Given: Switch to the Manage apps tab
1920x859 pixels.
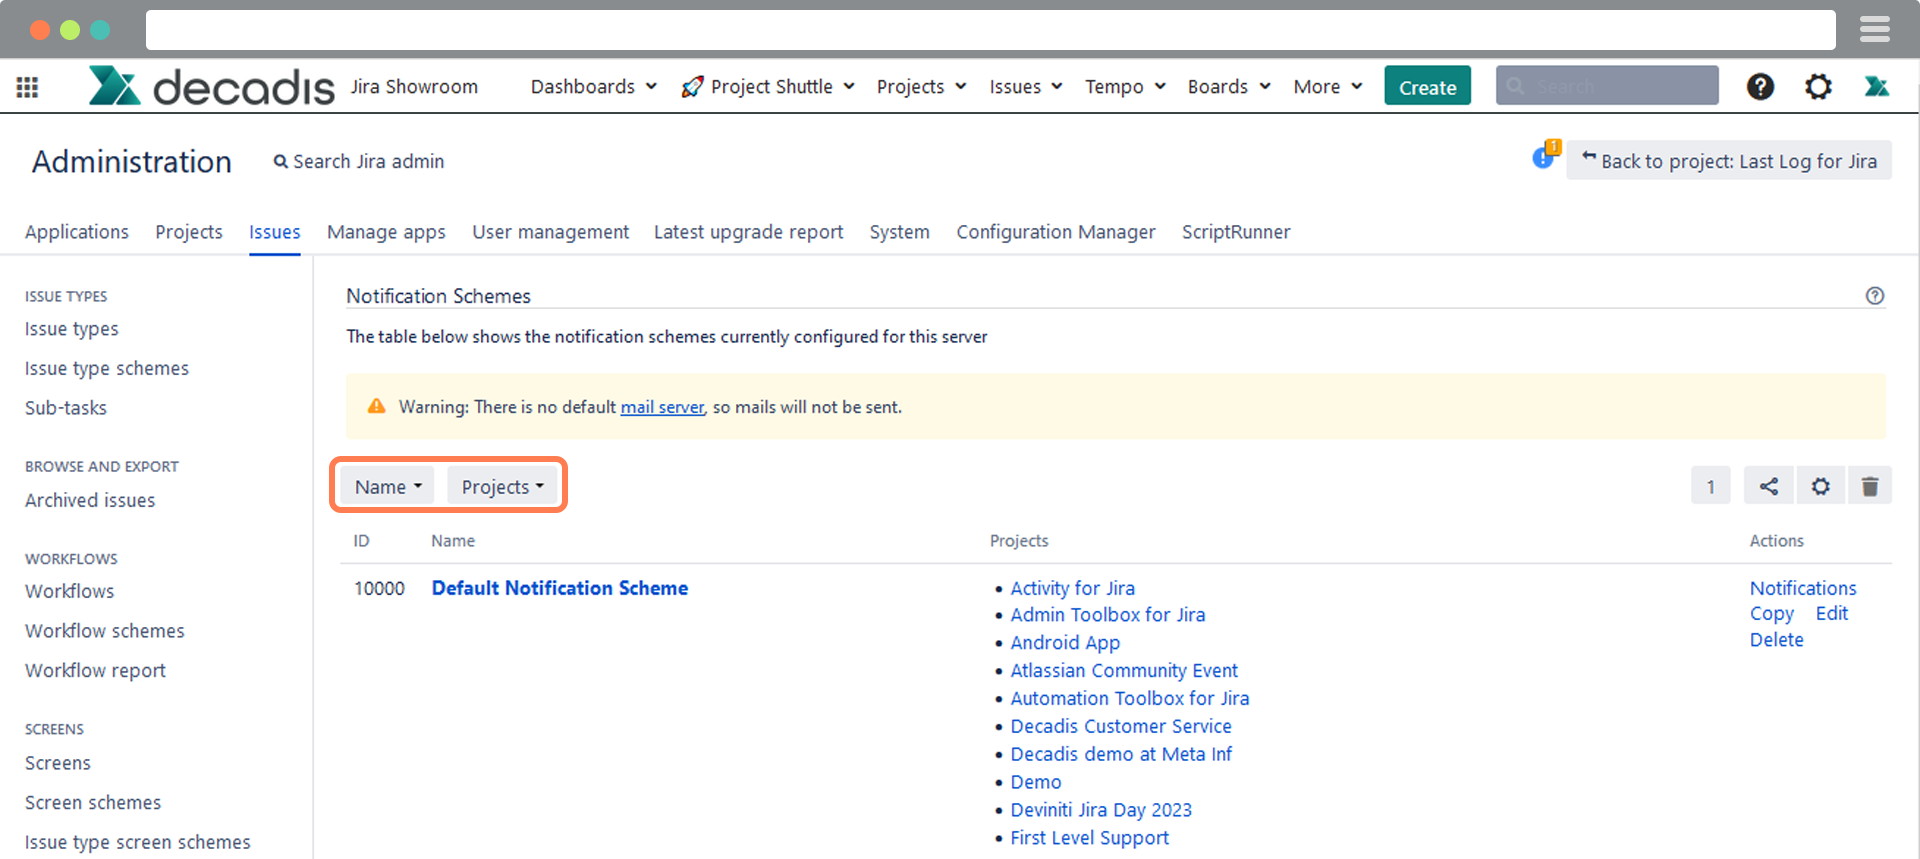Looking at the screenshot, I should [386, 232].
